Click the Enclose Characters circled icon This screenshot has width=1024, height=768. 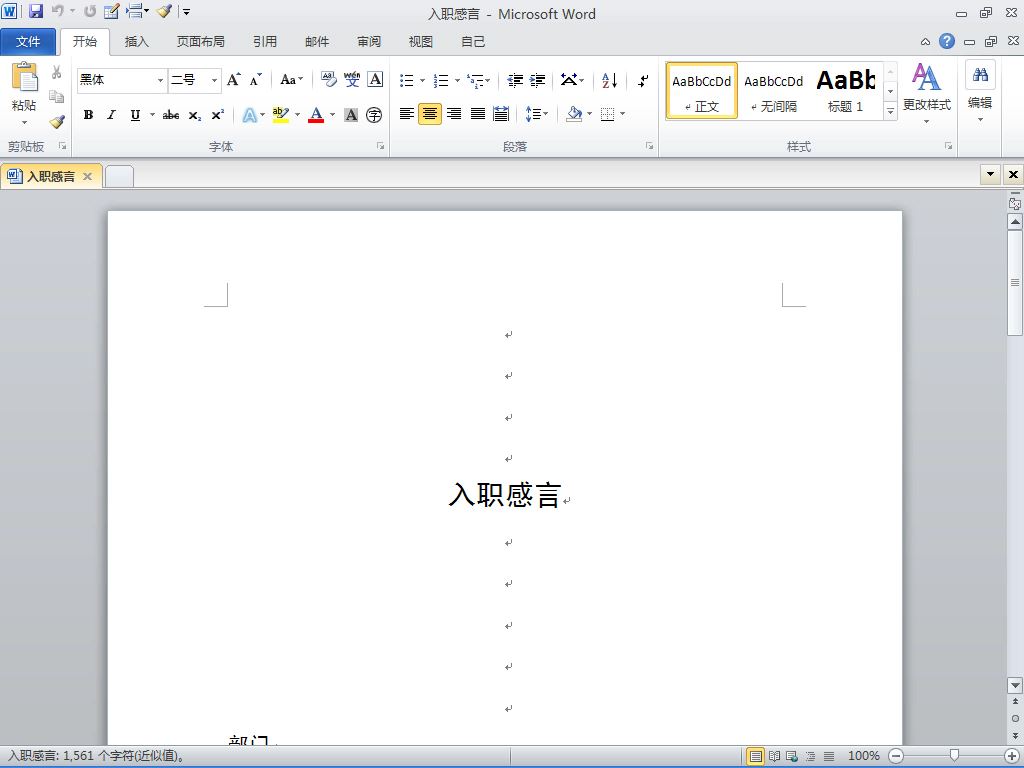click(374, 115)
